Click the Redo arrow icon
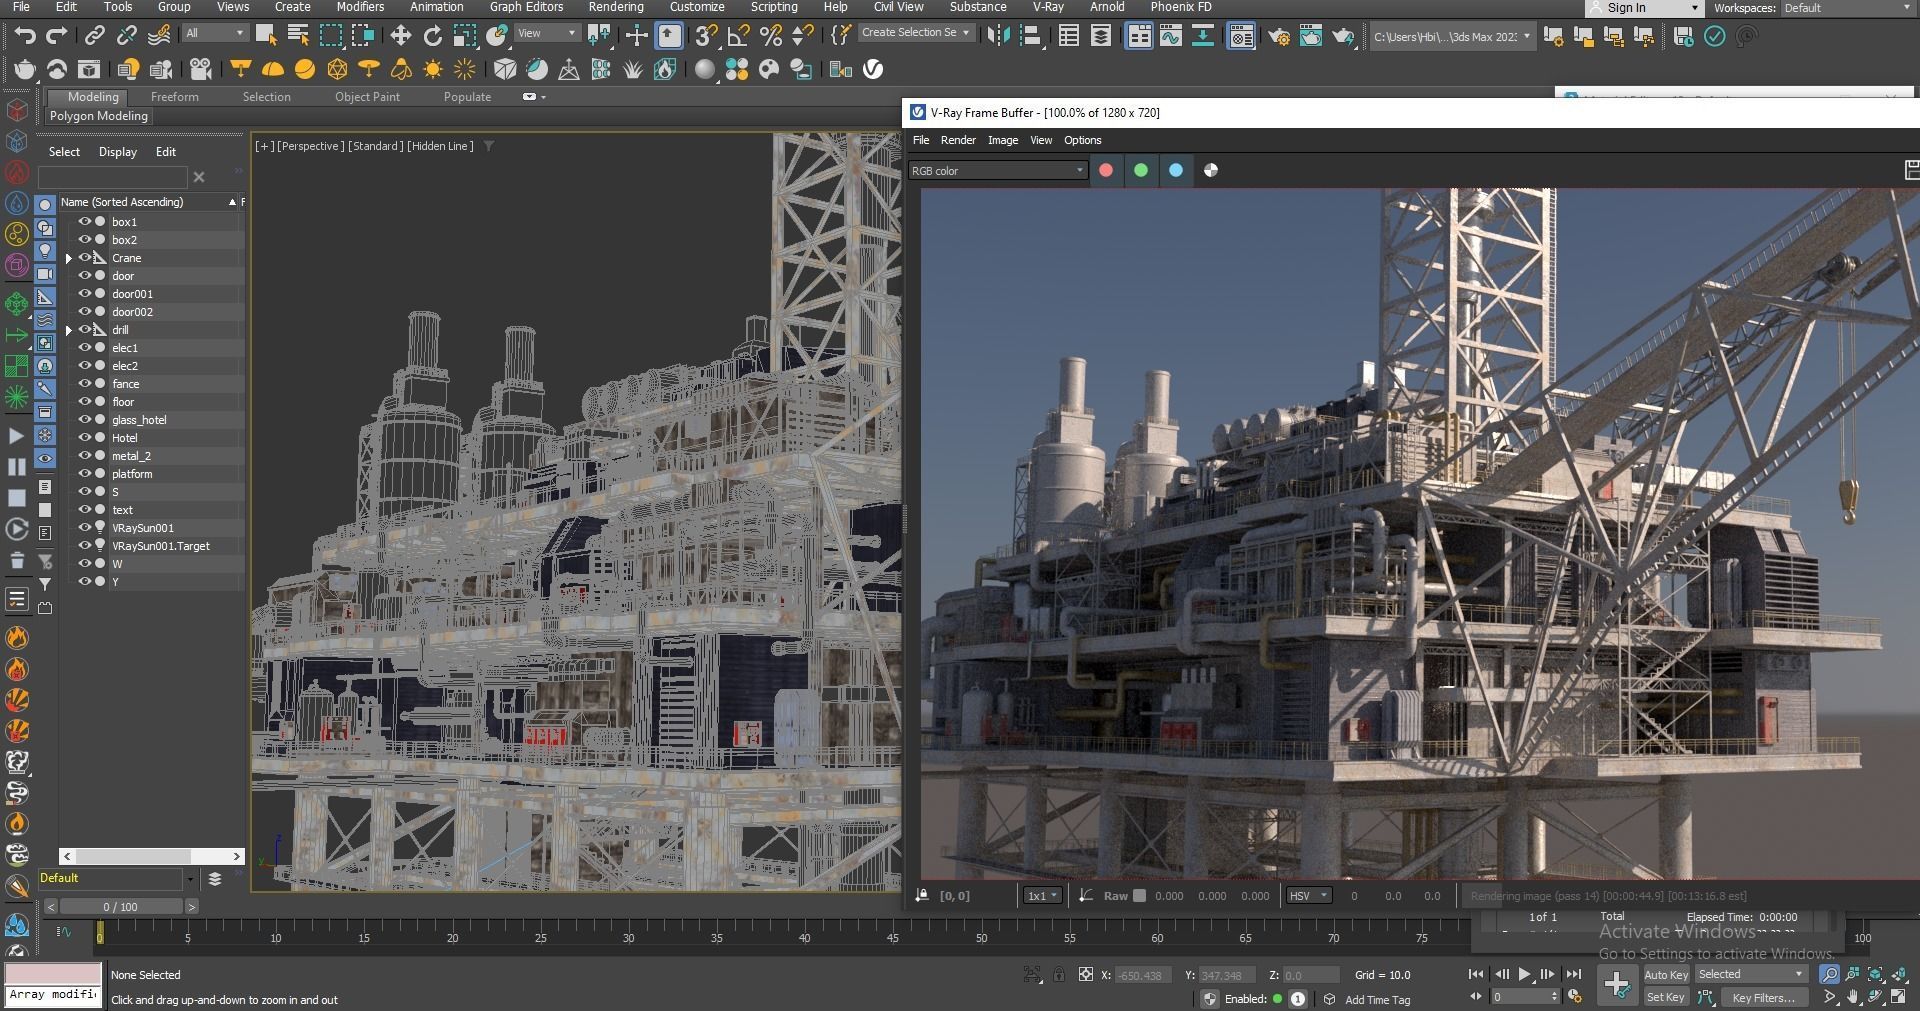 pyautogui.click(x=57, y=36)
